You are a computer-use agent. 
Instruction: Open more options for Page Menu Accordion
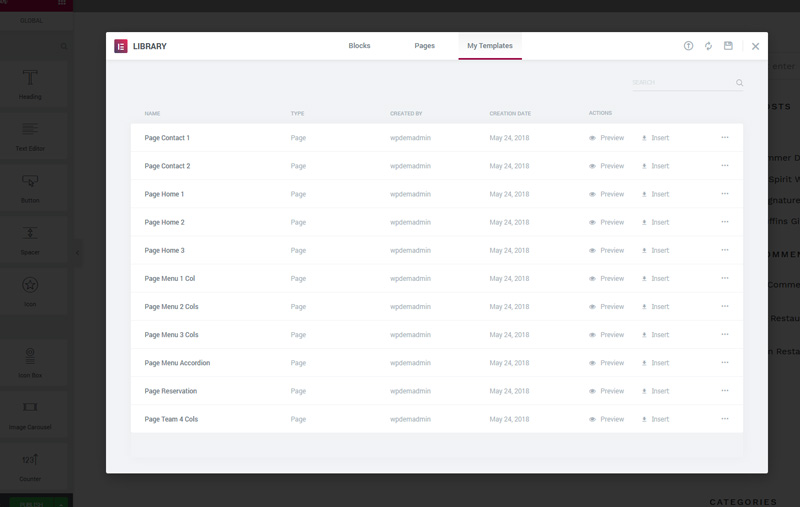pos(725,363)
